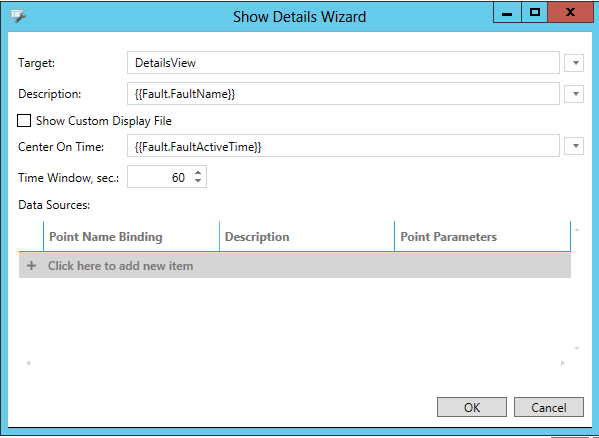This screenshot has width=599, height=438.
Task: Focus the Time Window seconds value box
Action: click(x=160, y=177)
